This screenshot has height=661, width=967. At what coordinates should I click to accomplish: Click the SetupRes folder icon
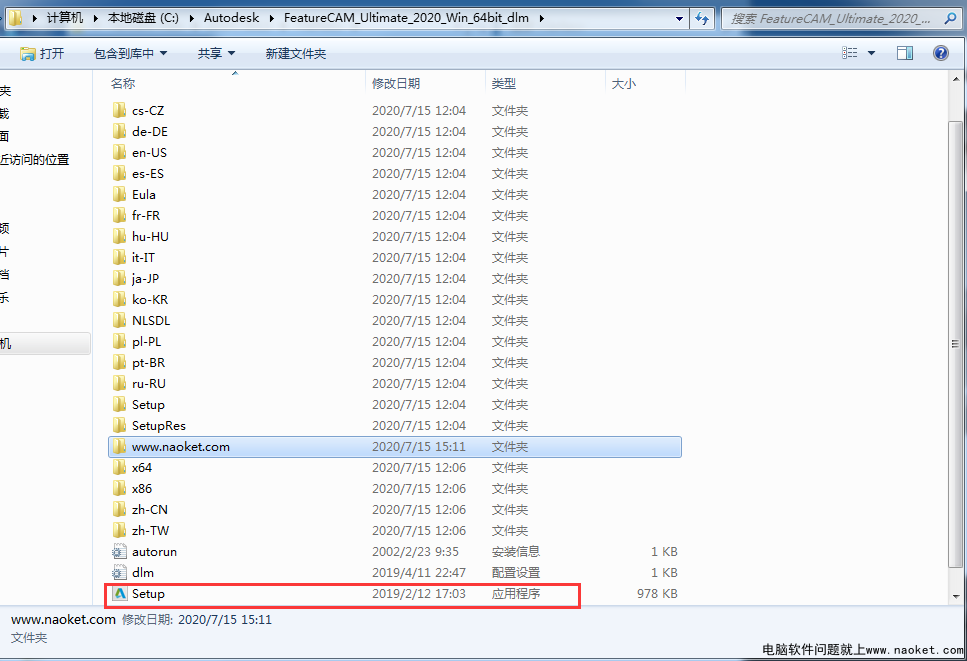coord(120,425)
